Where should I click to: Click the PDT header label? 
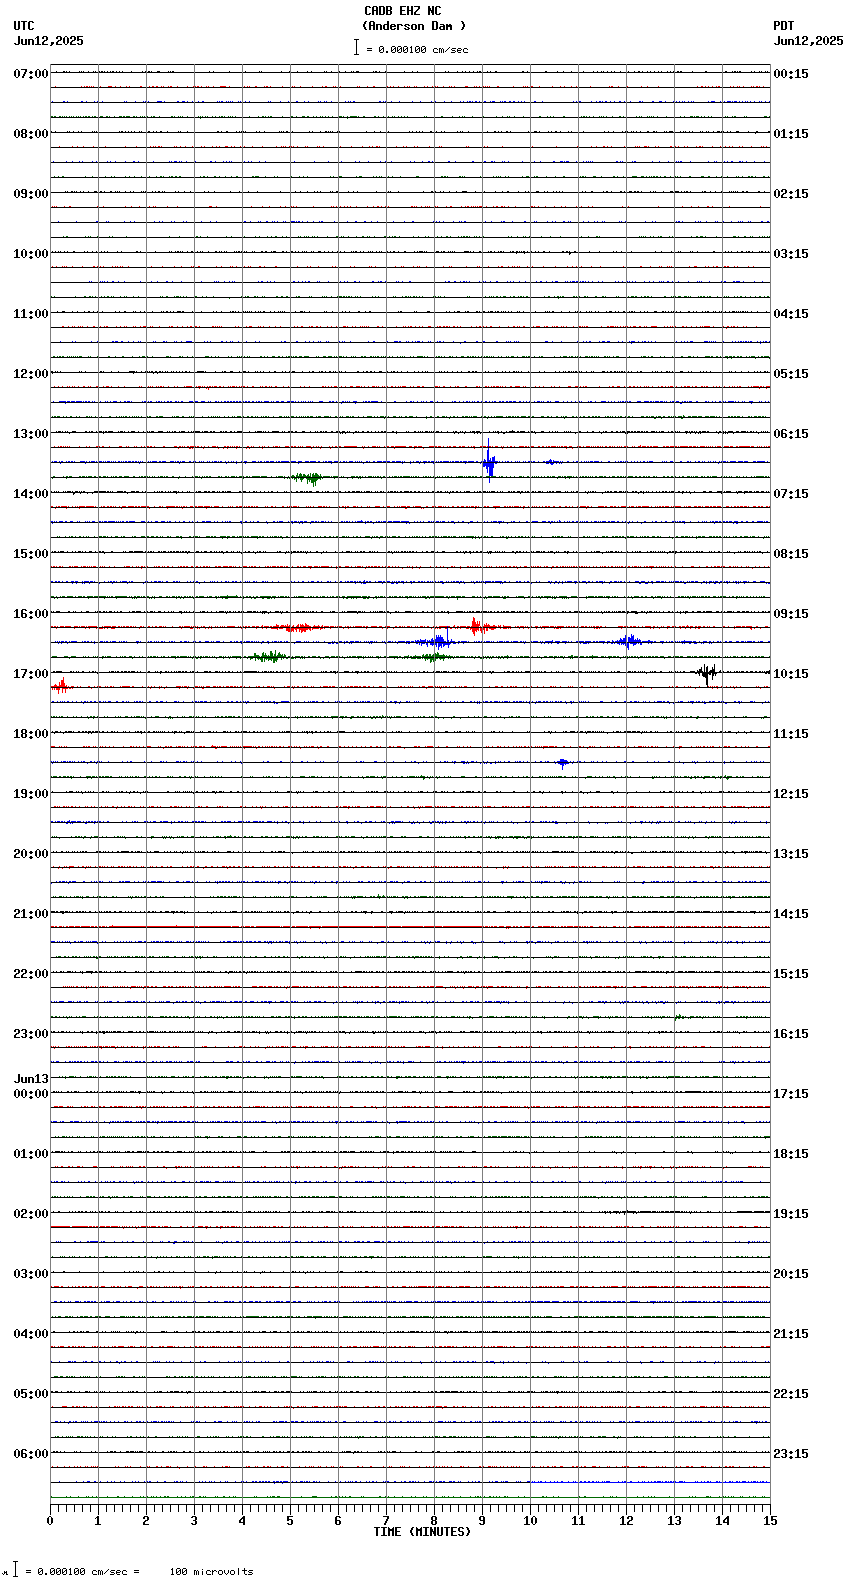[x=784, y=26]
